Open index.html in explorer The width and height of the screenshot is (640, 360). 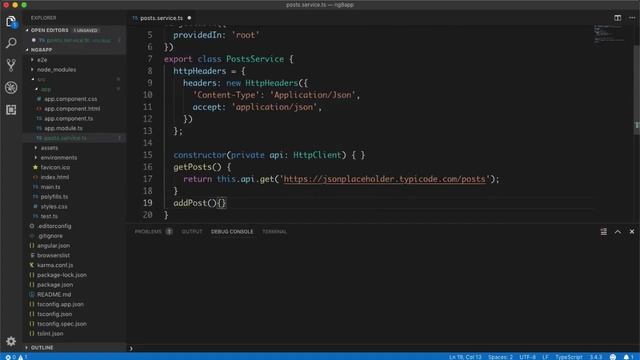54,177
